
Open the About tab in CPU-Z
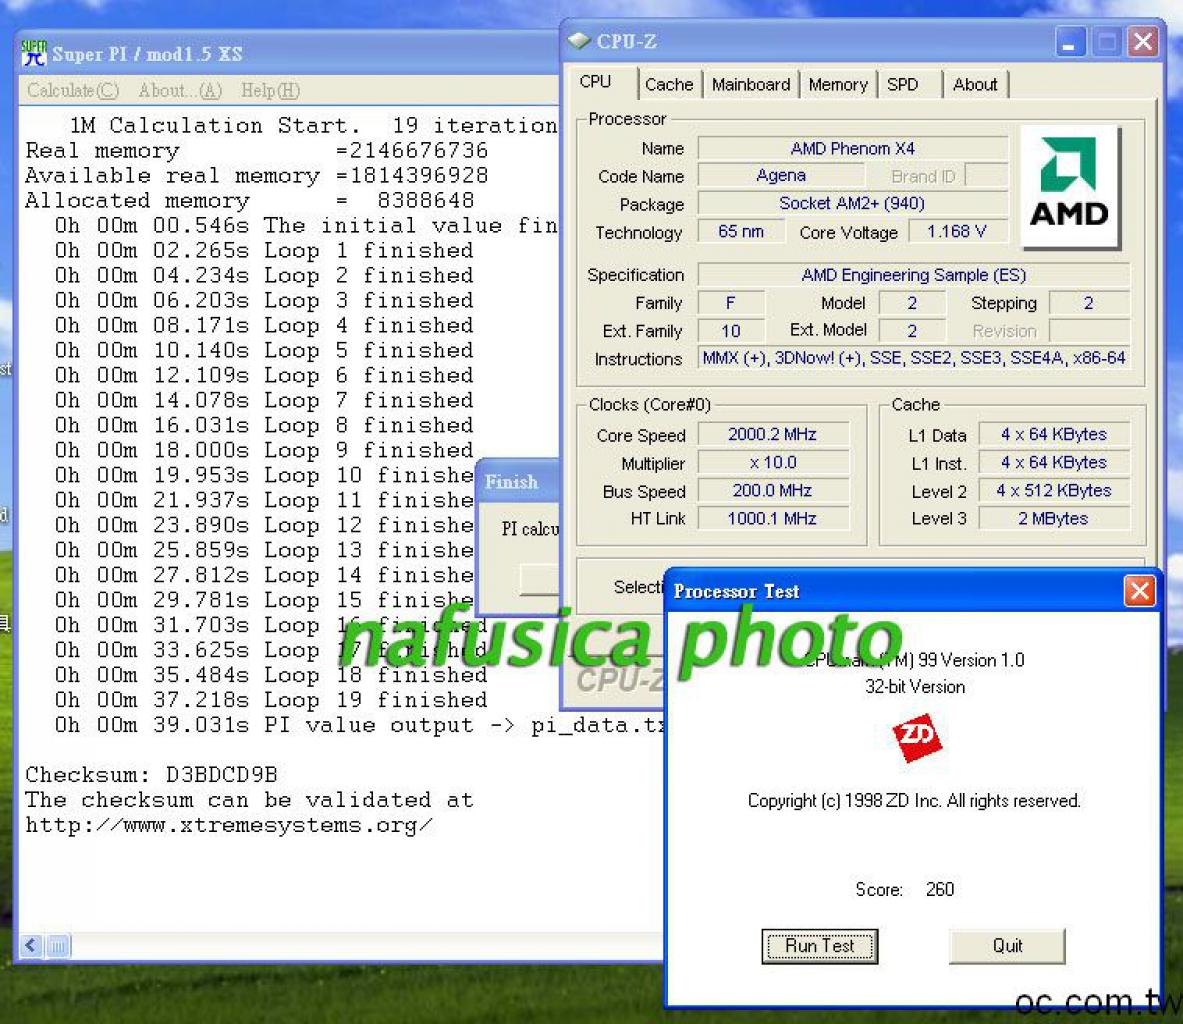click(975, 85)
